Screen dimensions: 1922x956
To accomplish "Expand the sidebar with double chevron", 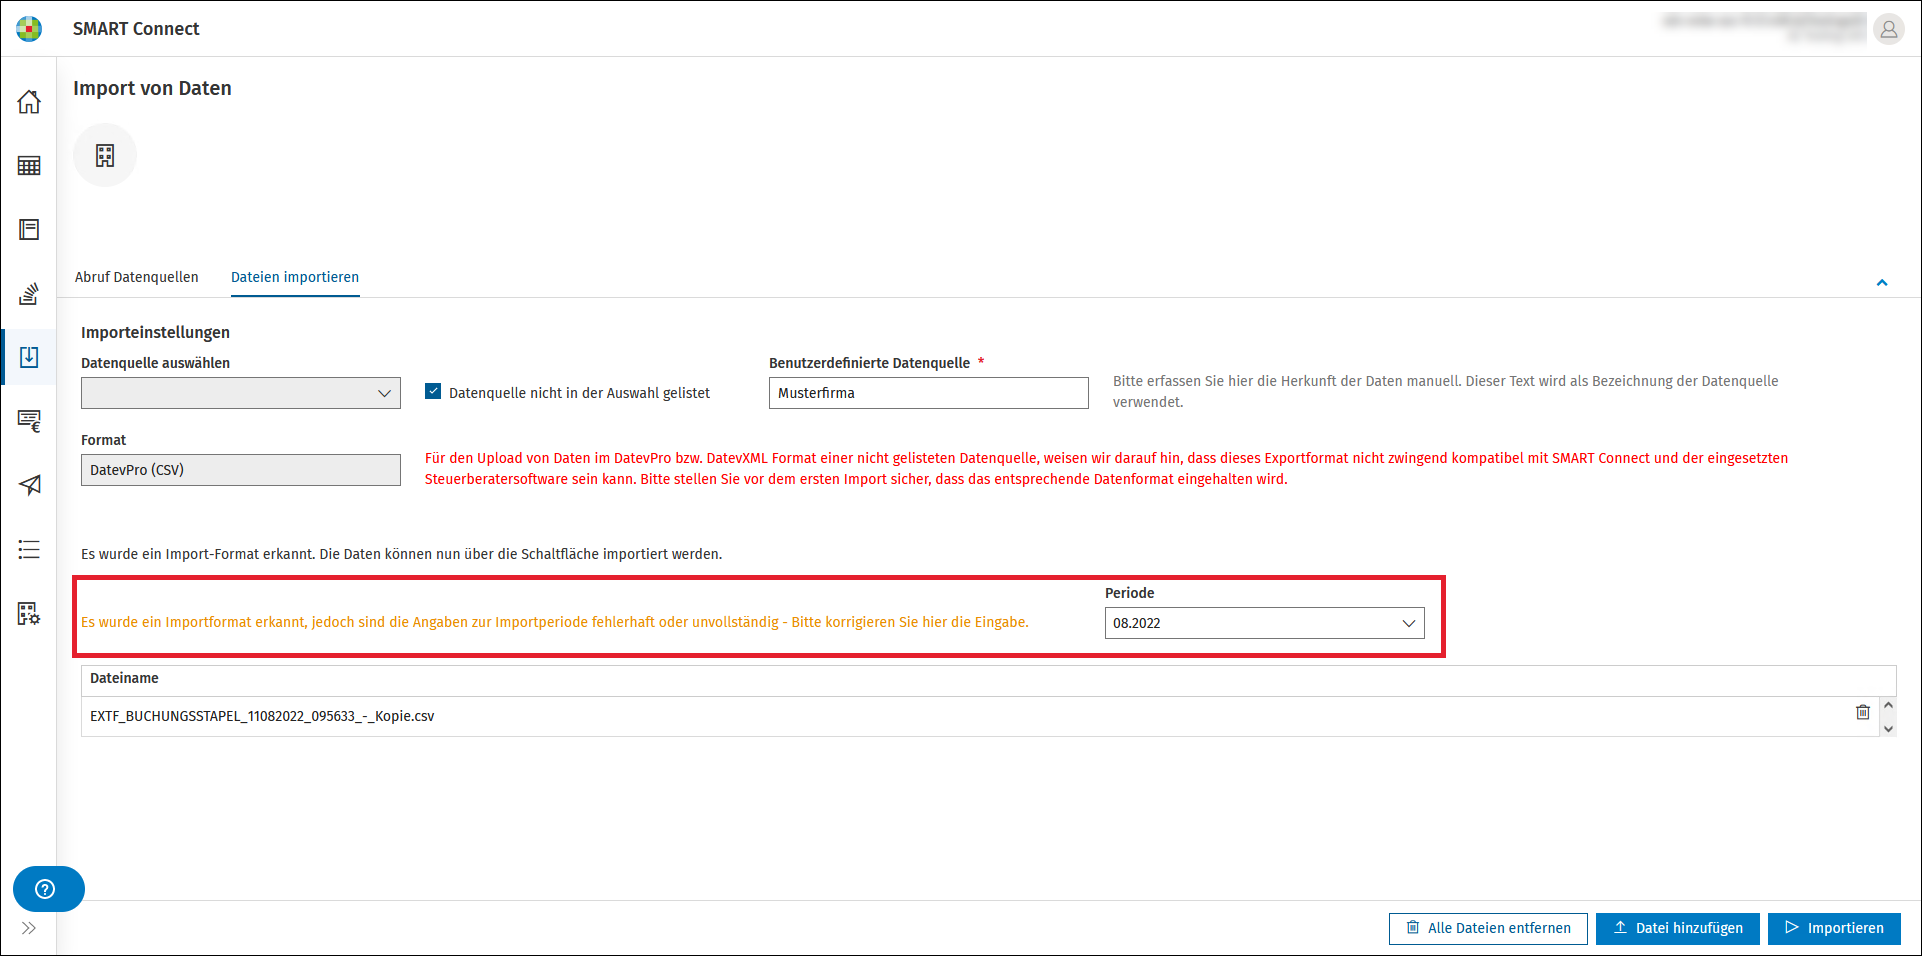I will [29, 928].
